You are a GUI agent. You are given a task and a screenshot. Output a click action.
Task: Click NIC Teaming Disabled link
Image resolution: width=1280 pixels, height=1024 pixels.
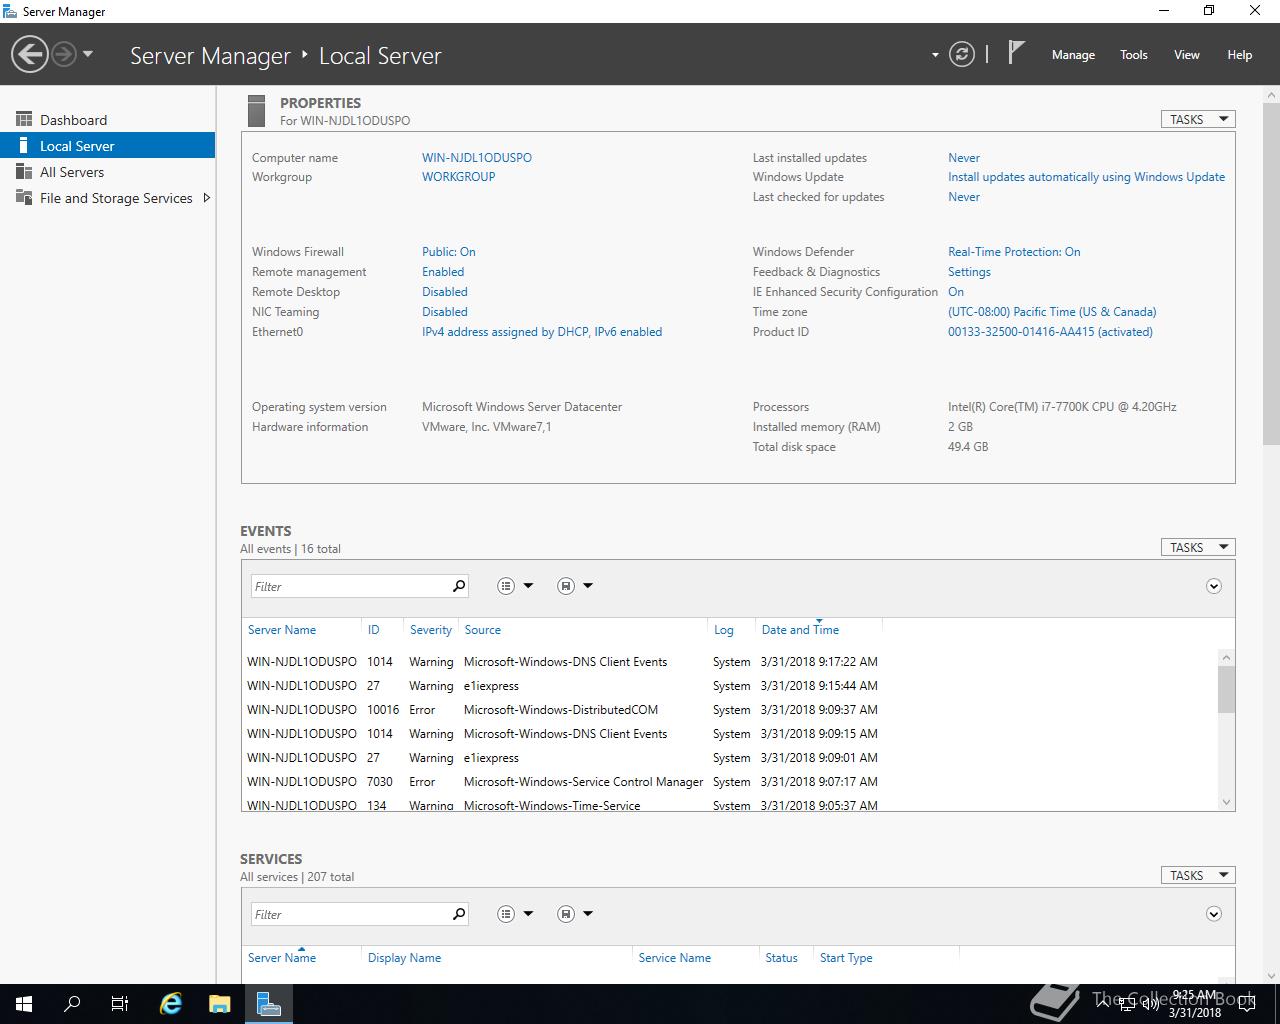coord(445,312)
